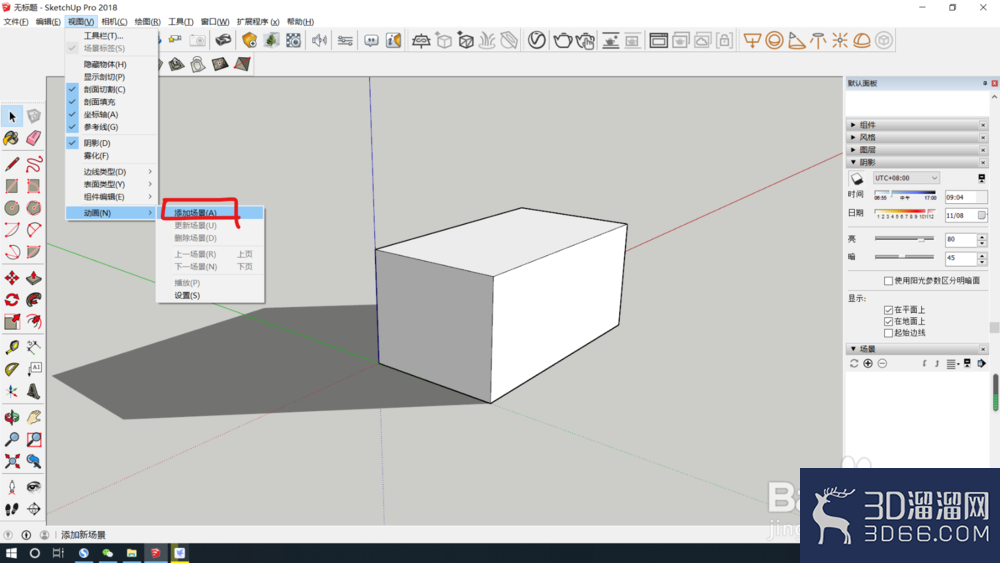Select the Tape Measure tool

tap(11, 347)
